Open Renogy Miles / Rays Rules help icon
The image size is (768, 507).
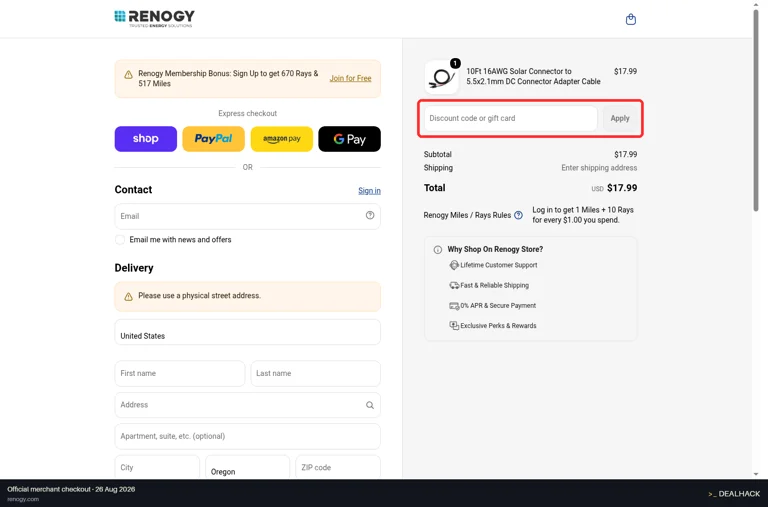click(518, 215)
